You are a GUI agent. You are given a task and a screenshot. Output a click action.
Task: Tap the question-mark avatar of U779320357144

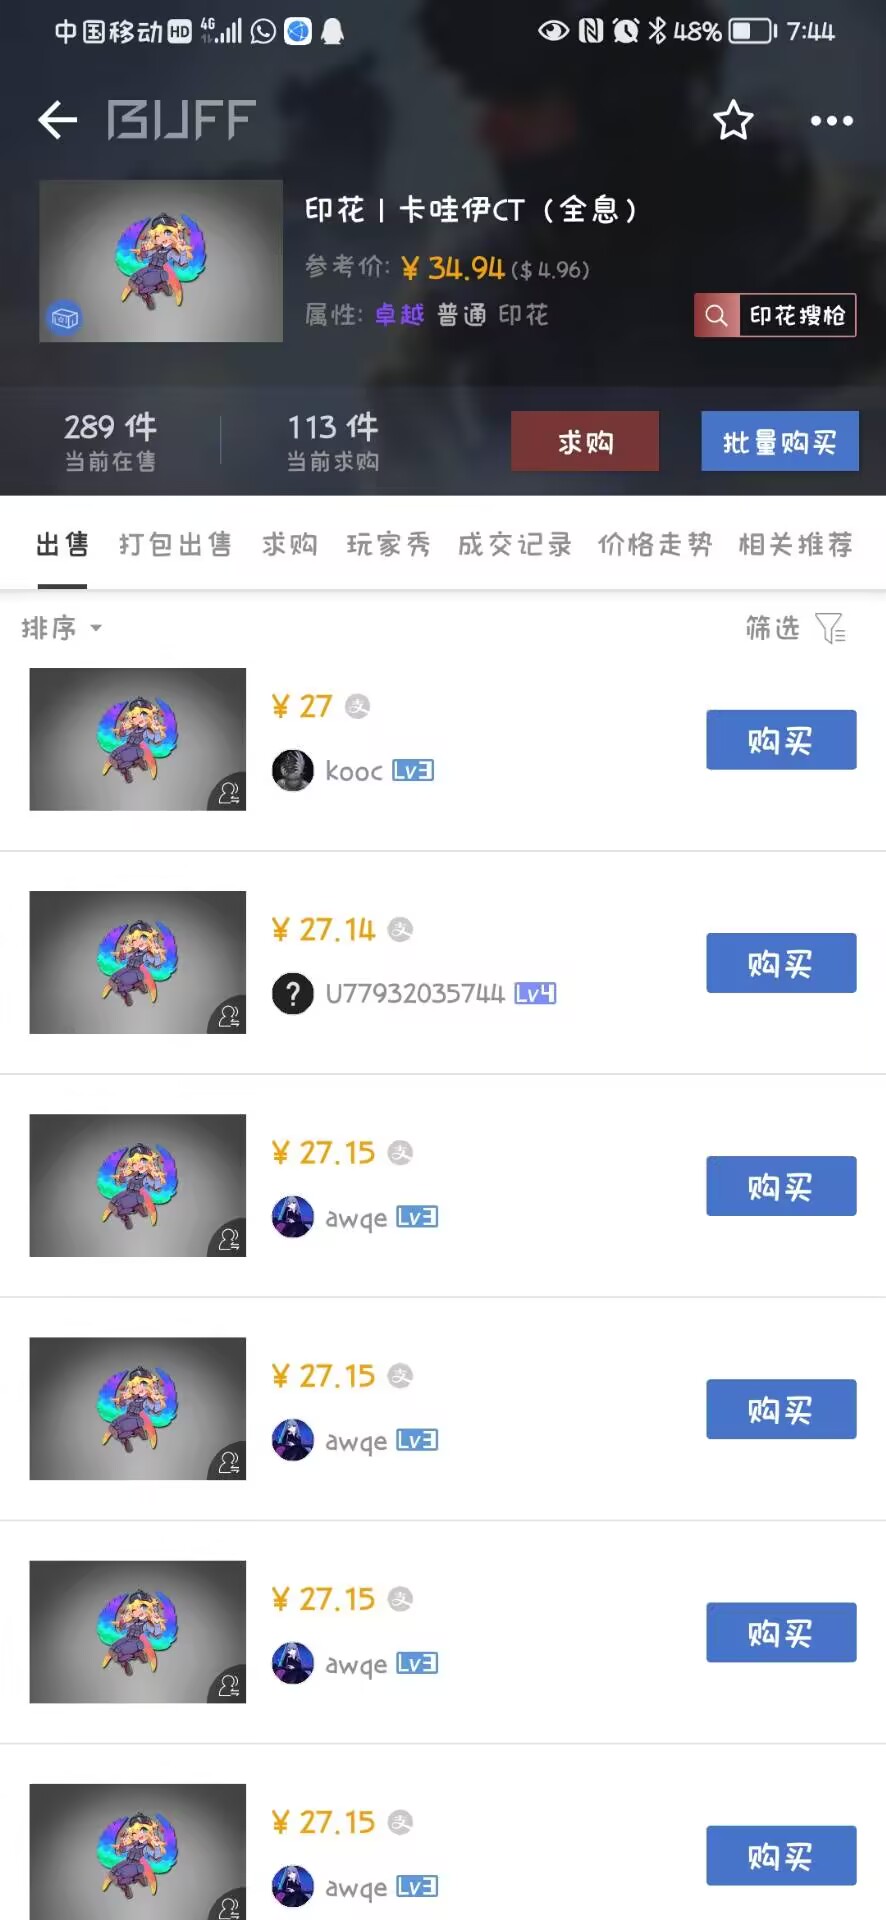click(292, 994)
